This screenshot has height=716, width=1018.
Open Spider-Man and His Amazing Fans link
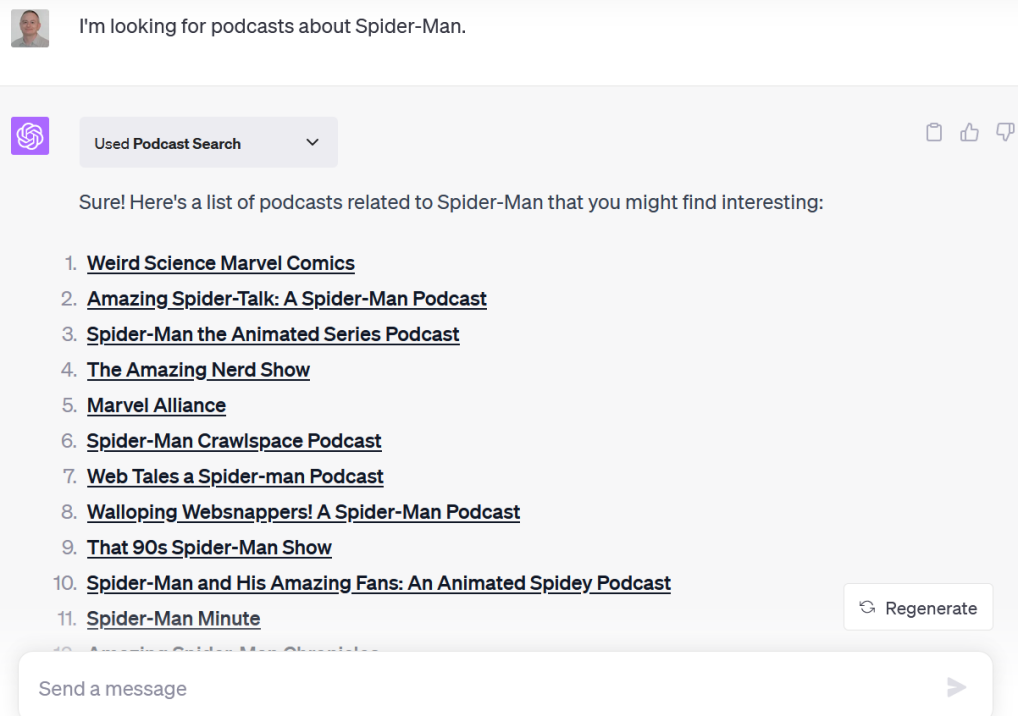click(x=378, y=583)
